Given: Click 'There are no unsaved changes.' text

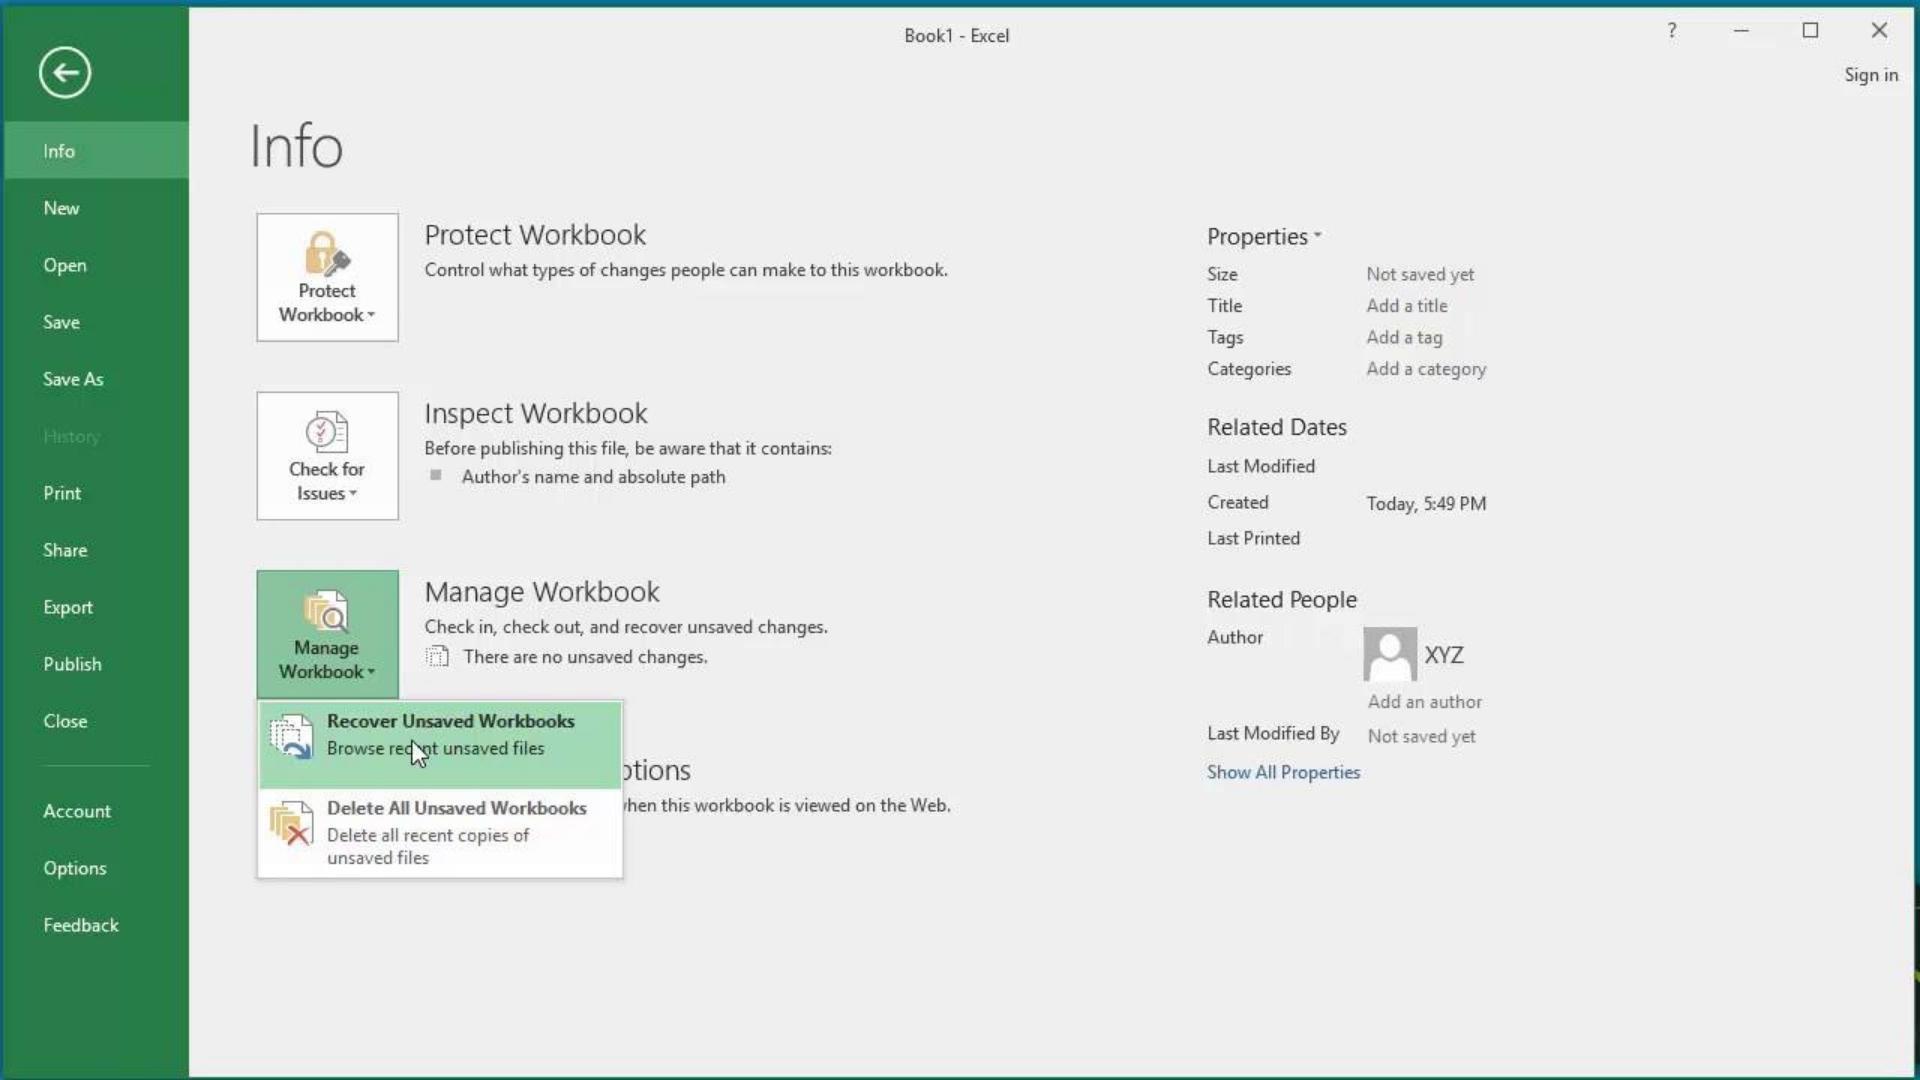Looking at the screenshot, I should click(585, 657).
